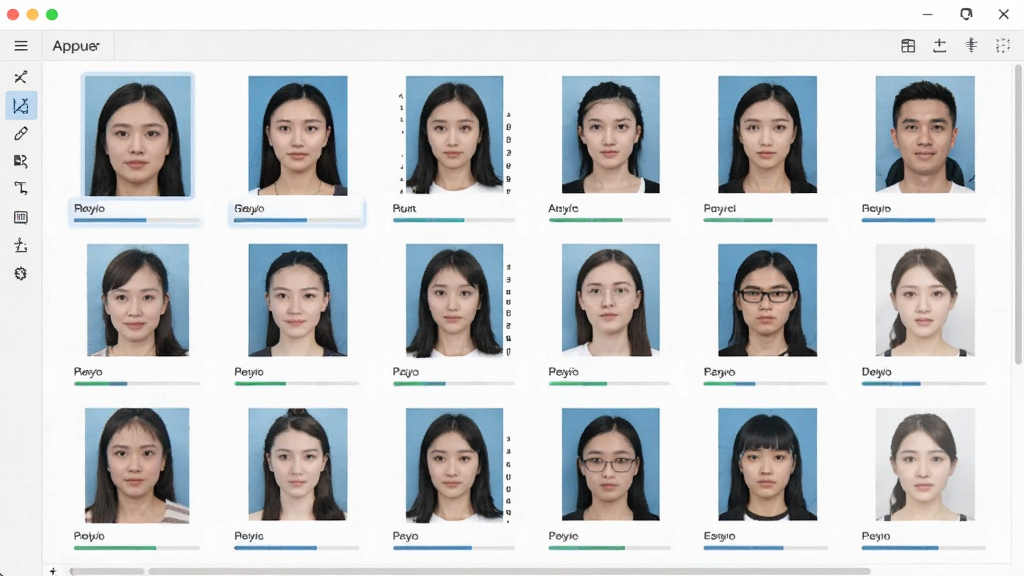Open the framed list panel icon
This screenshot has width=1024, height=576.
(21, 217)
